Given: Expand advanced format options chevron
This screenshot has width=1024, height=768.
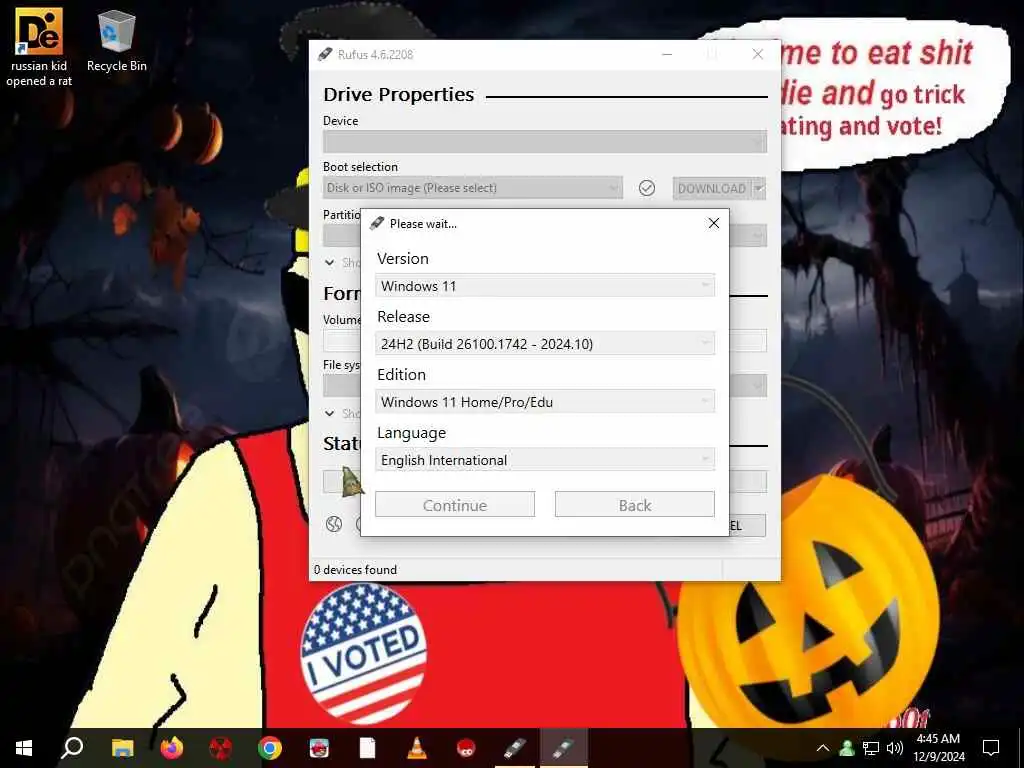Looking at the screenshot, I should click(330, 413).
